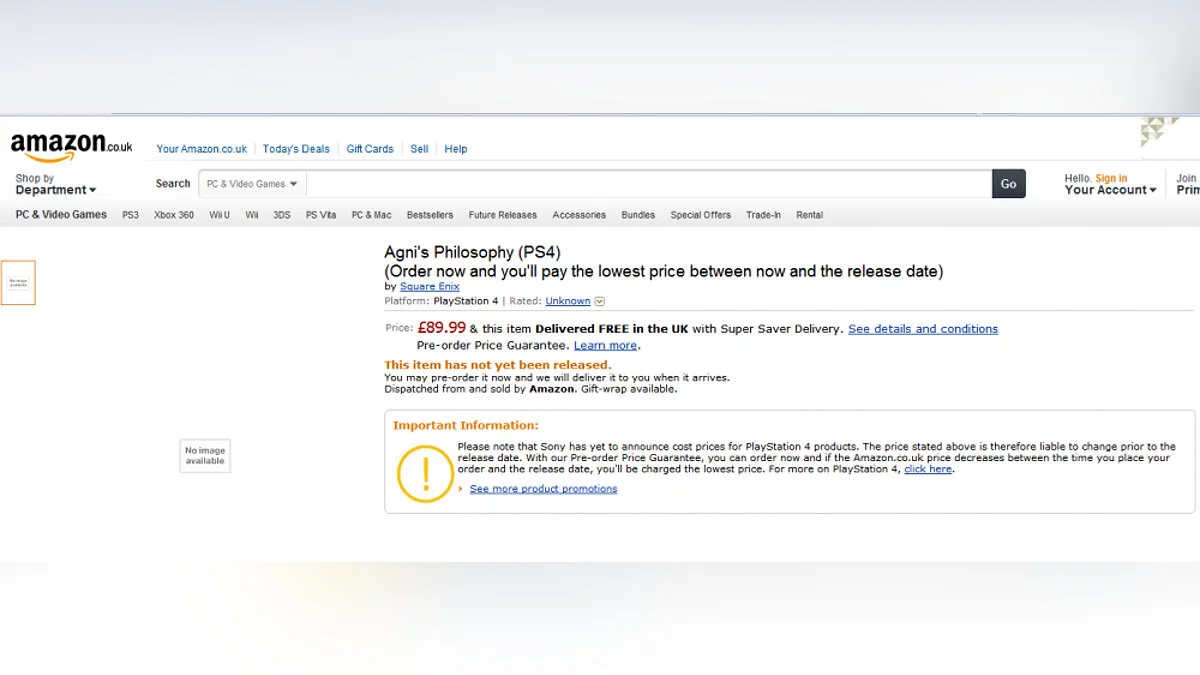Expand the Rated Unknown dropdown arrow
1200x675 pixels.
point(600,301)
